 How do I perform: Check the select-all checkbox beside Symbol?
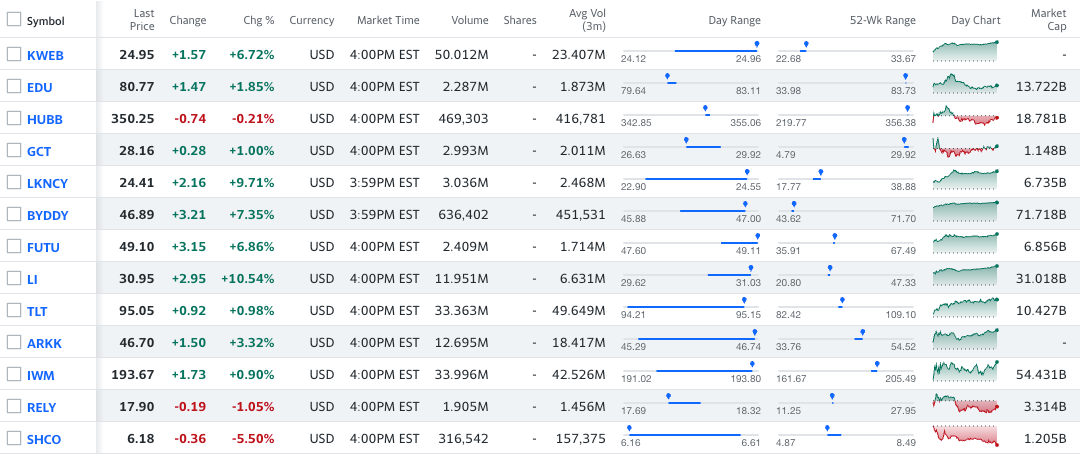tap(14, 20)
